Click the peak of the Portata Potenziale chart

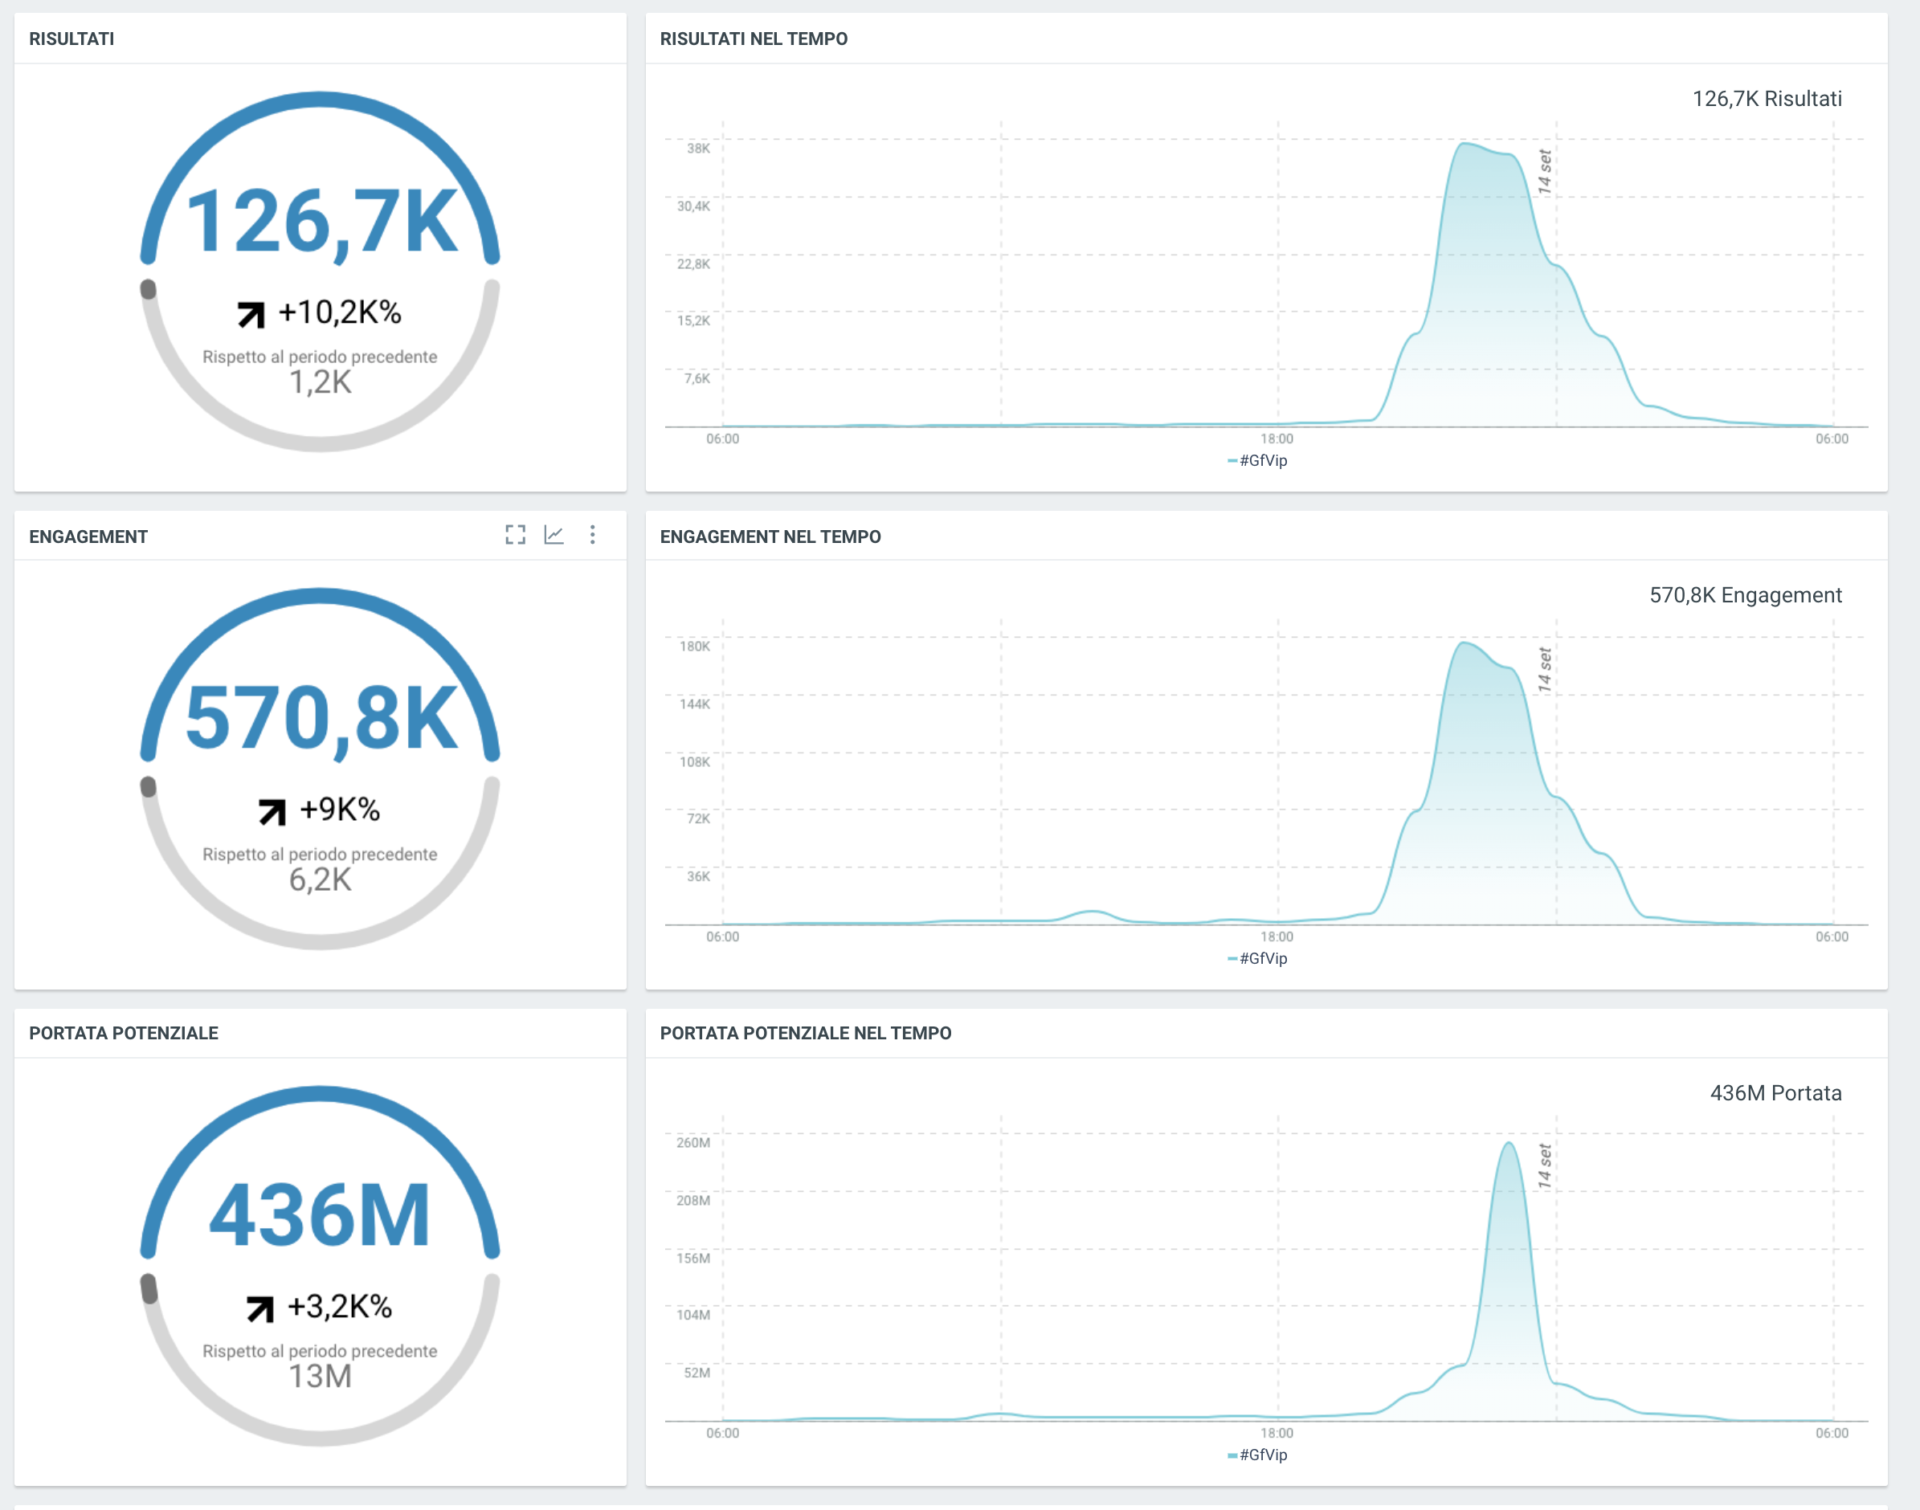point(1509,1143)
